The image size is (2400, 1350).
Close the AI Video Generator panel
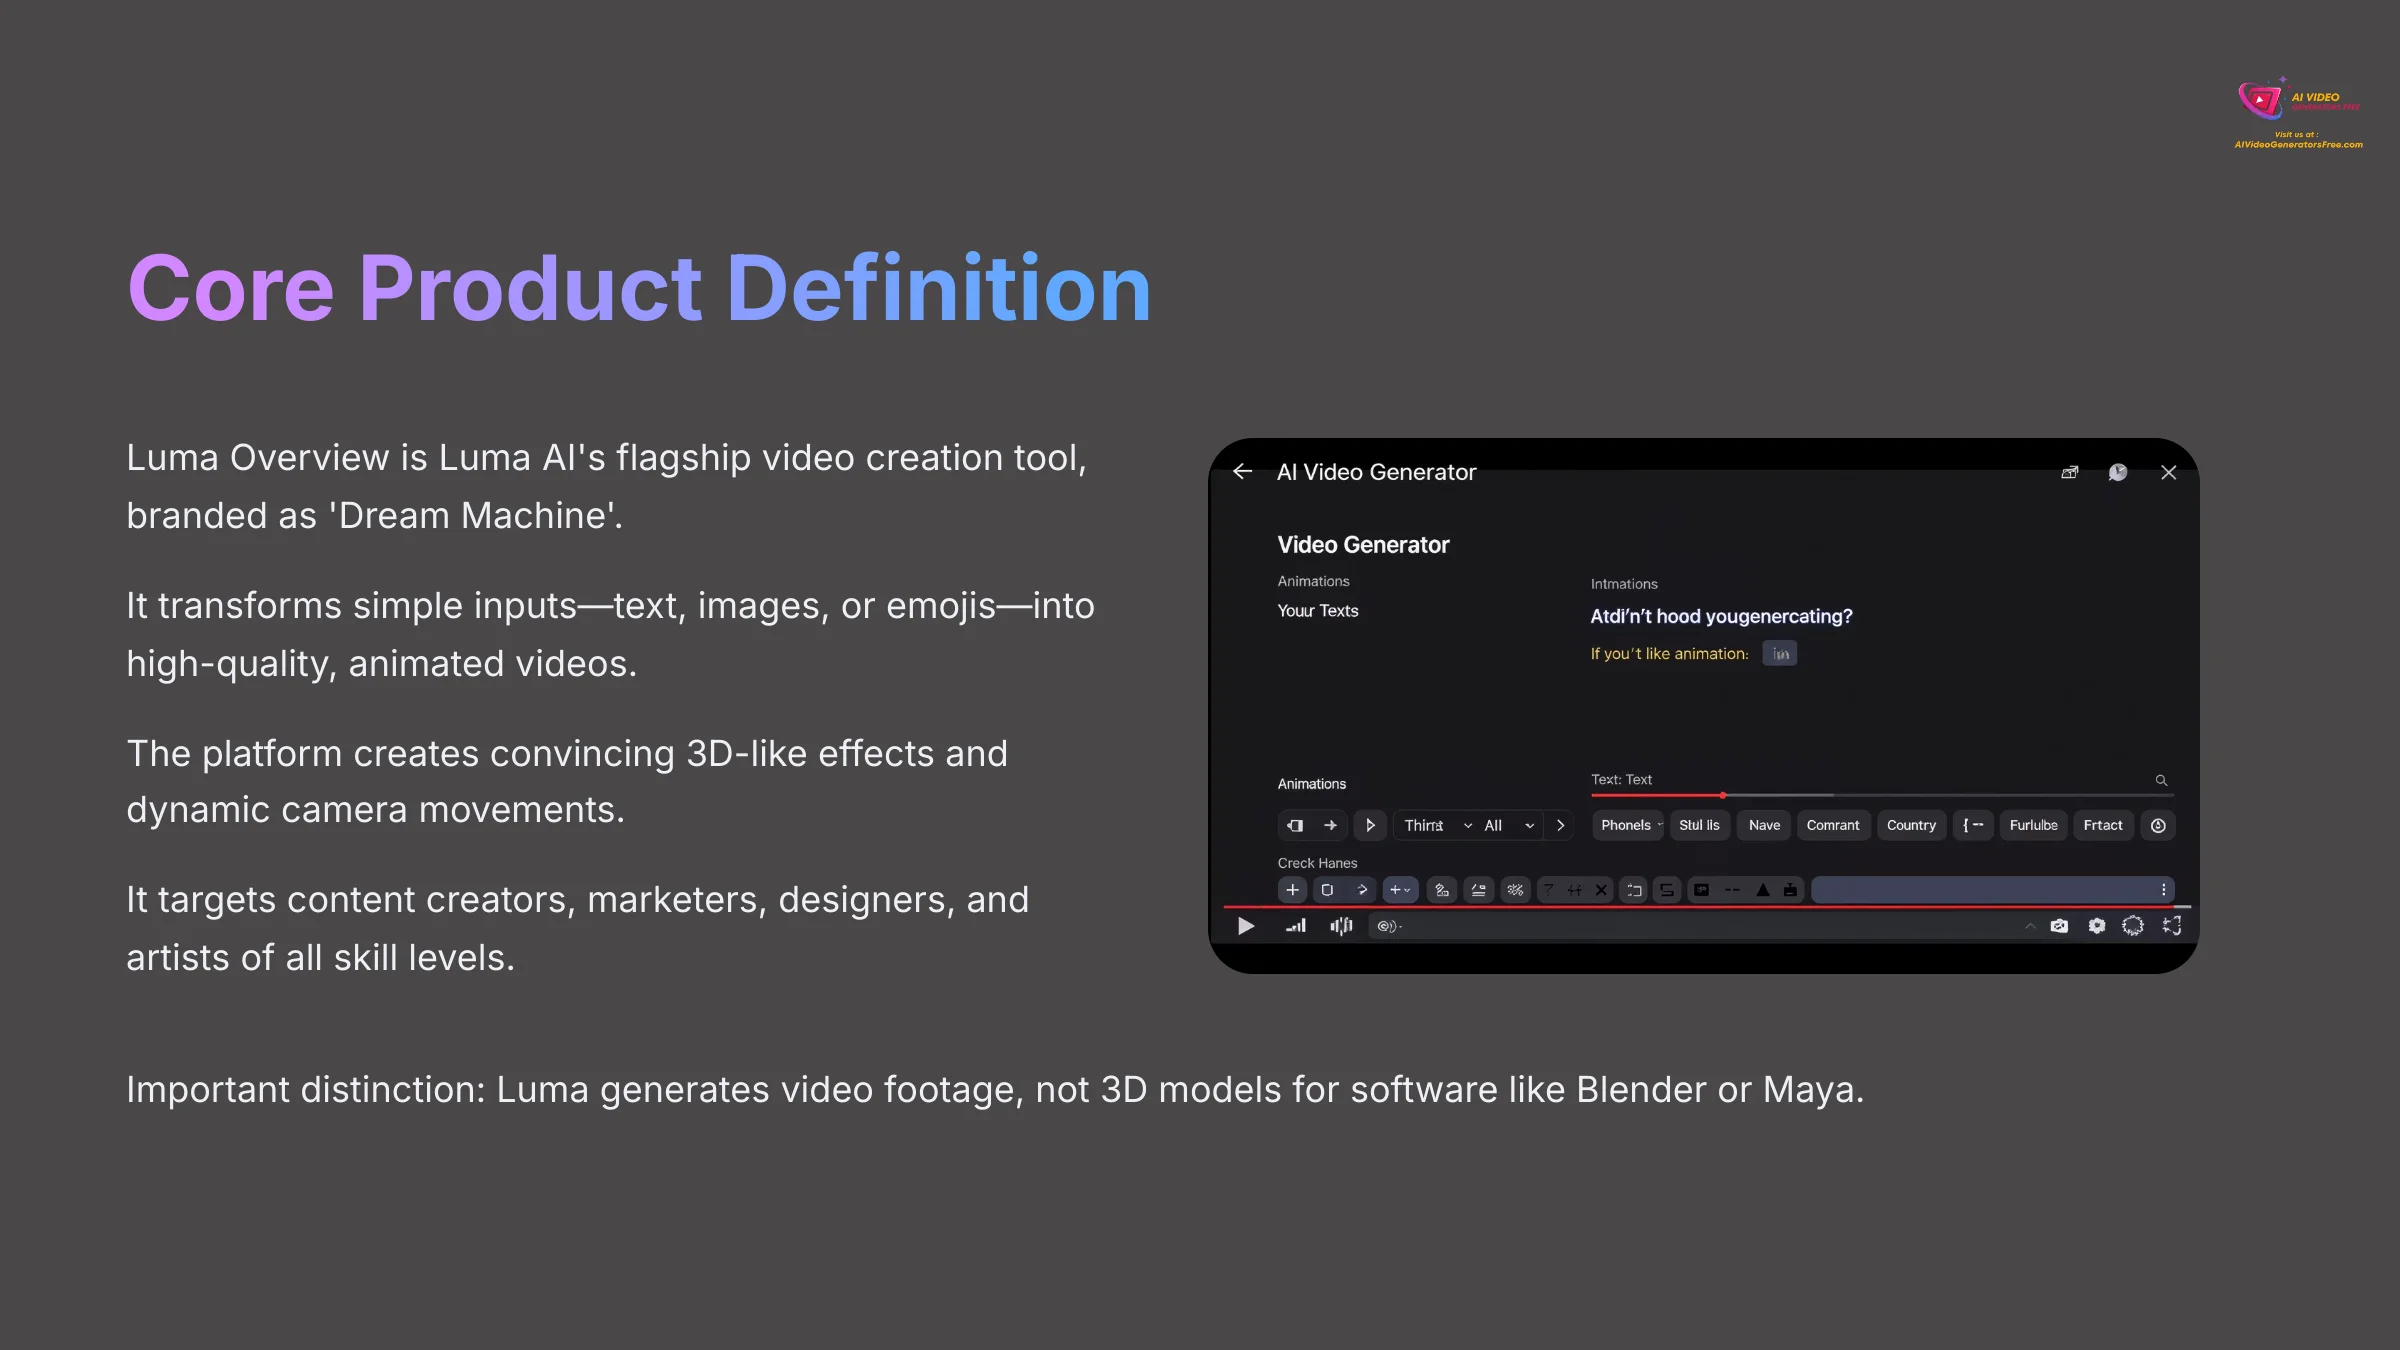[x=2168, y=472]
